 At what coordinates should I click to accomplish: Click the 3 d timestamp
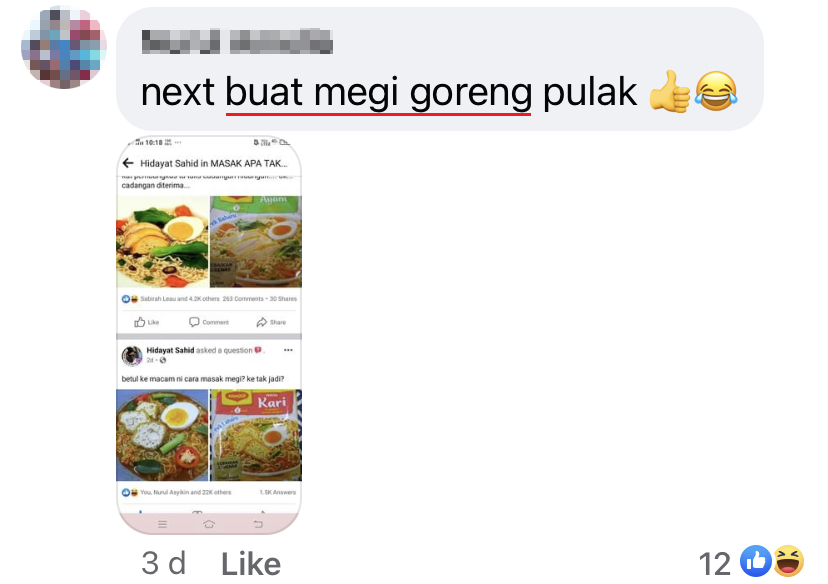pos(164,564)
